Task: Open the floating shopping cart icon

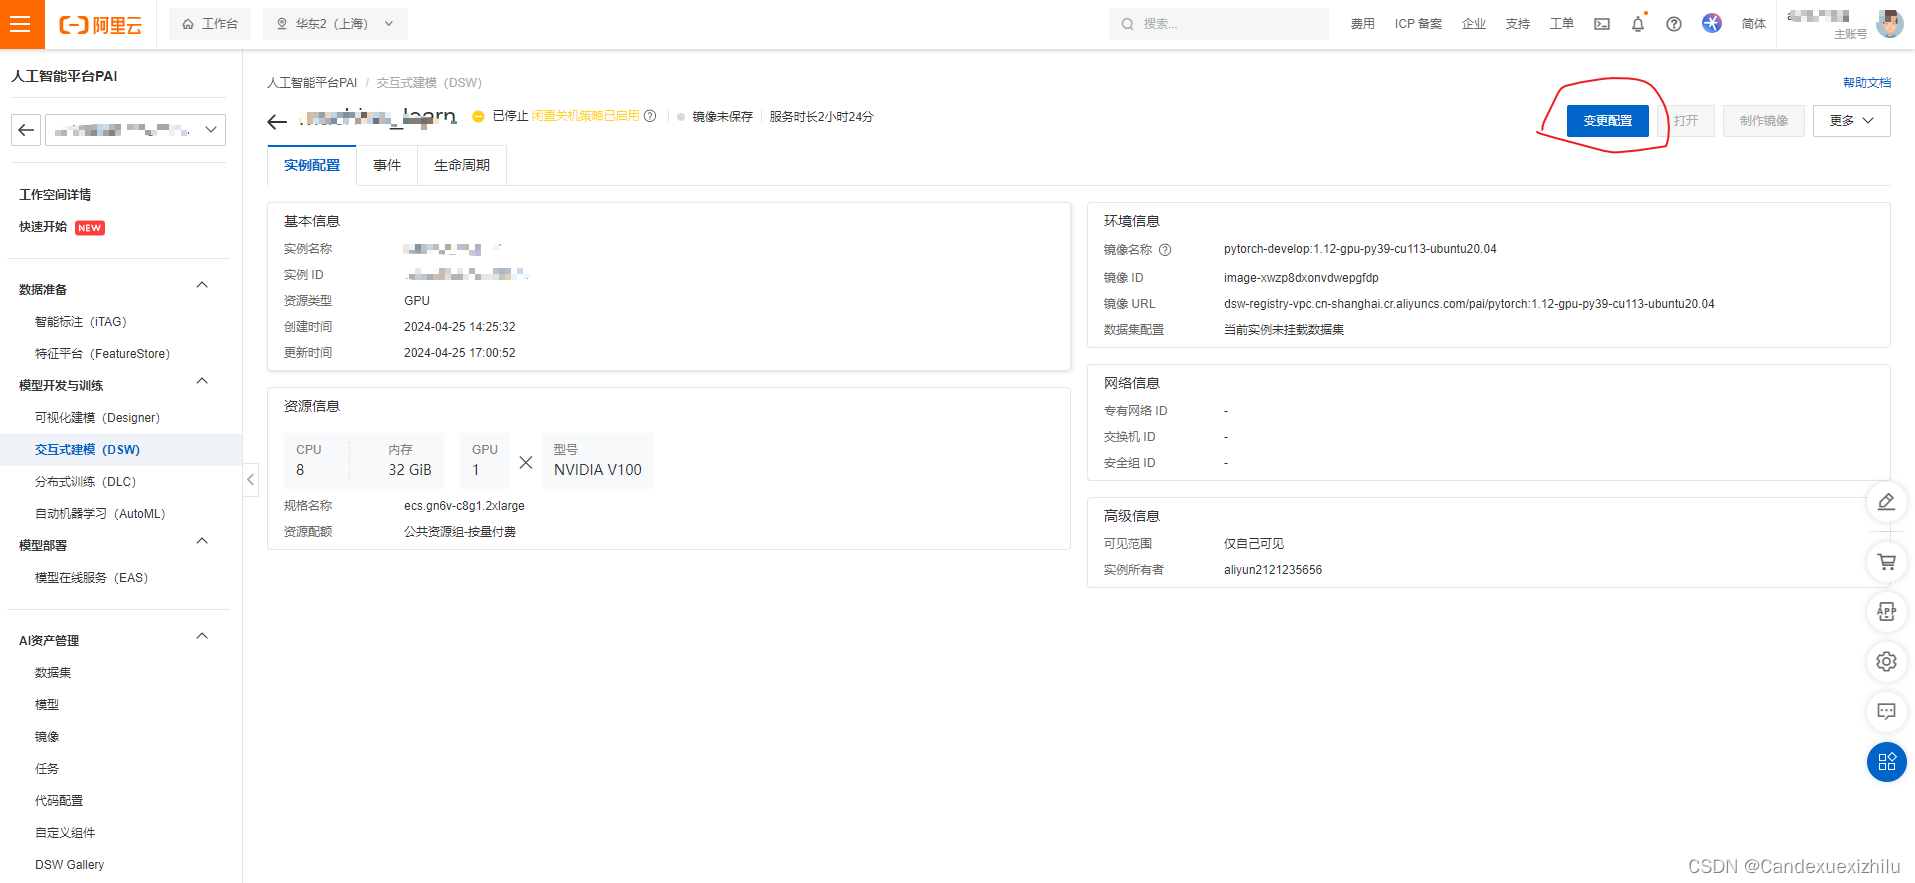Action: click(1886, 561)
